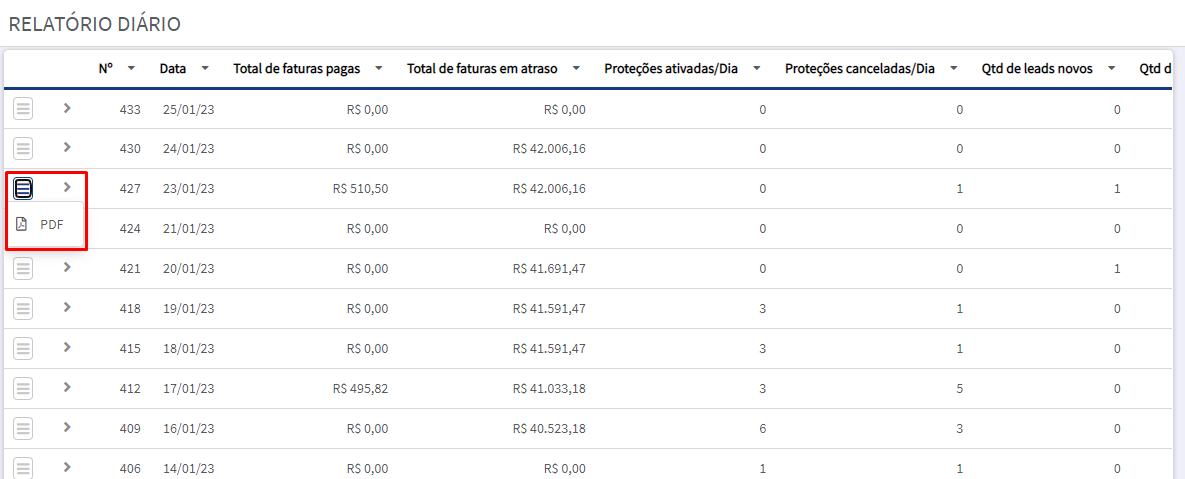This screenshot has height=479, width=1185.
Task: Open Nº column dropdown arrow
Action: tap(131, 69)
